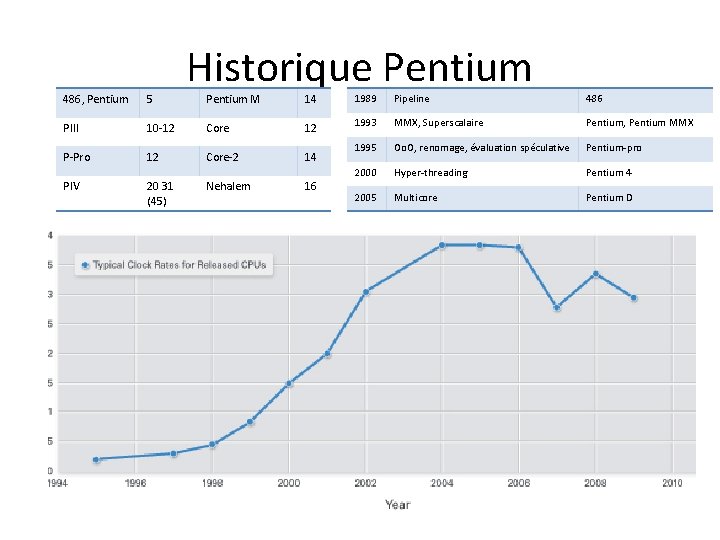
Task: Click the '3' y-axis label
Action: click(x=51, y=294)
